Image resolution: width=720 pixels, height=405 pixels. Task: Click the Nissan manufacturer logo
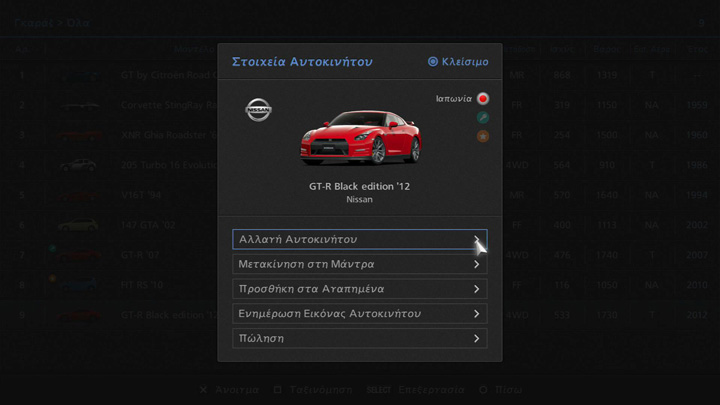tap(258, 110)
